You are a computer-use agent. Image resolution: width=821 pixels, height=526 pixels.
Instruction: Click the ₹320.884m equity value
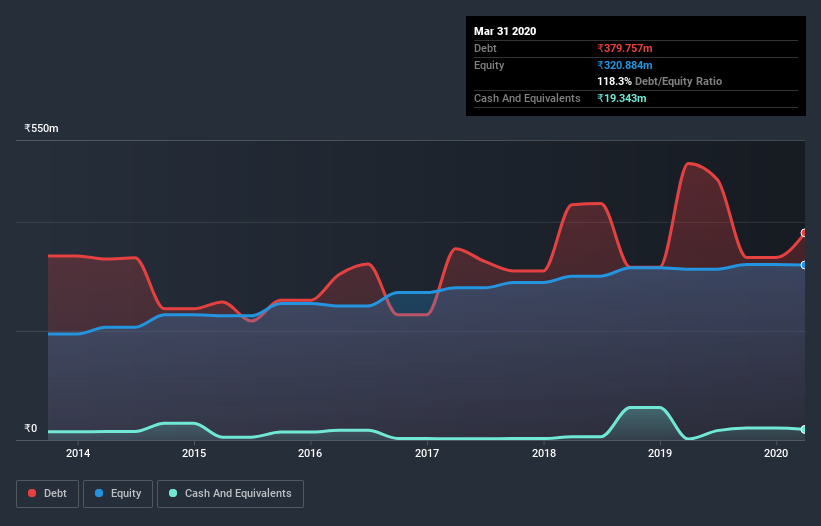[625, 65]
